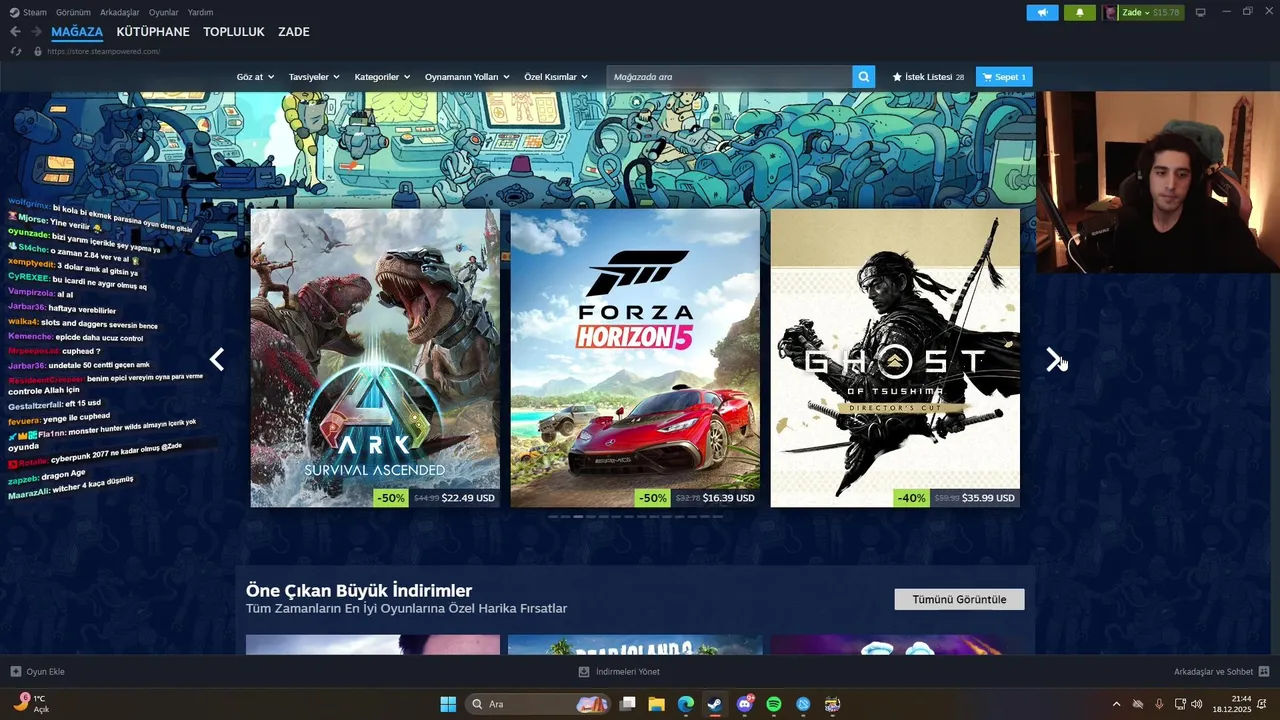Click the taskbar Ara search box

[540, 704]
